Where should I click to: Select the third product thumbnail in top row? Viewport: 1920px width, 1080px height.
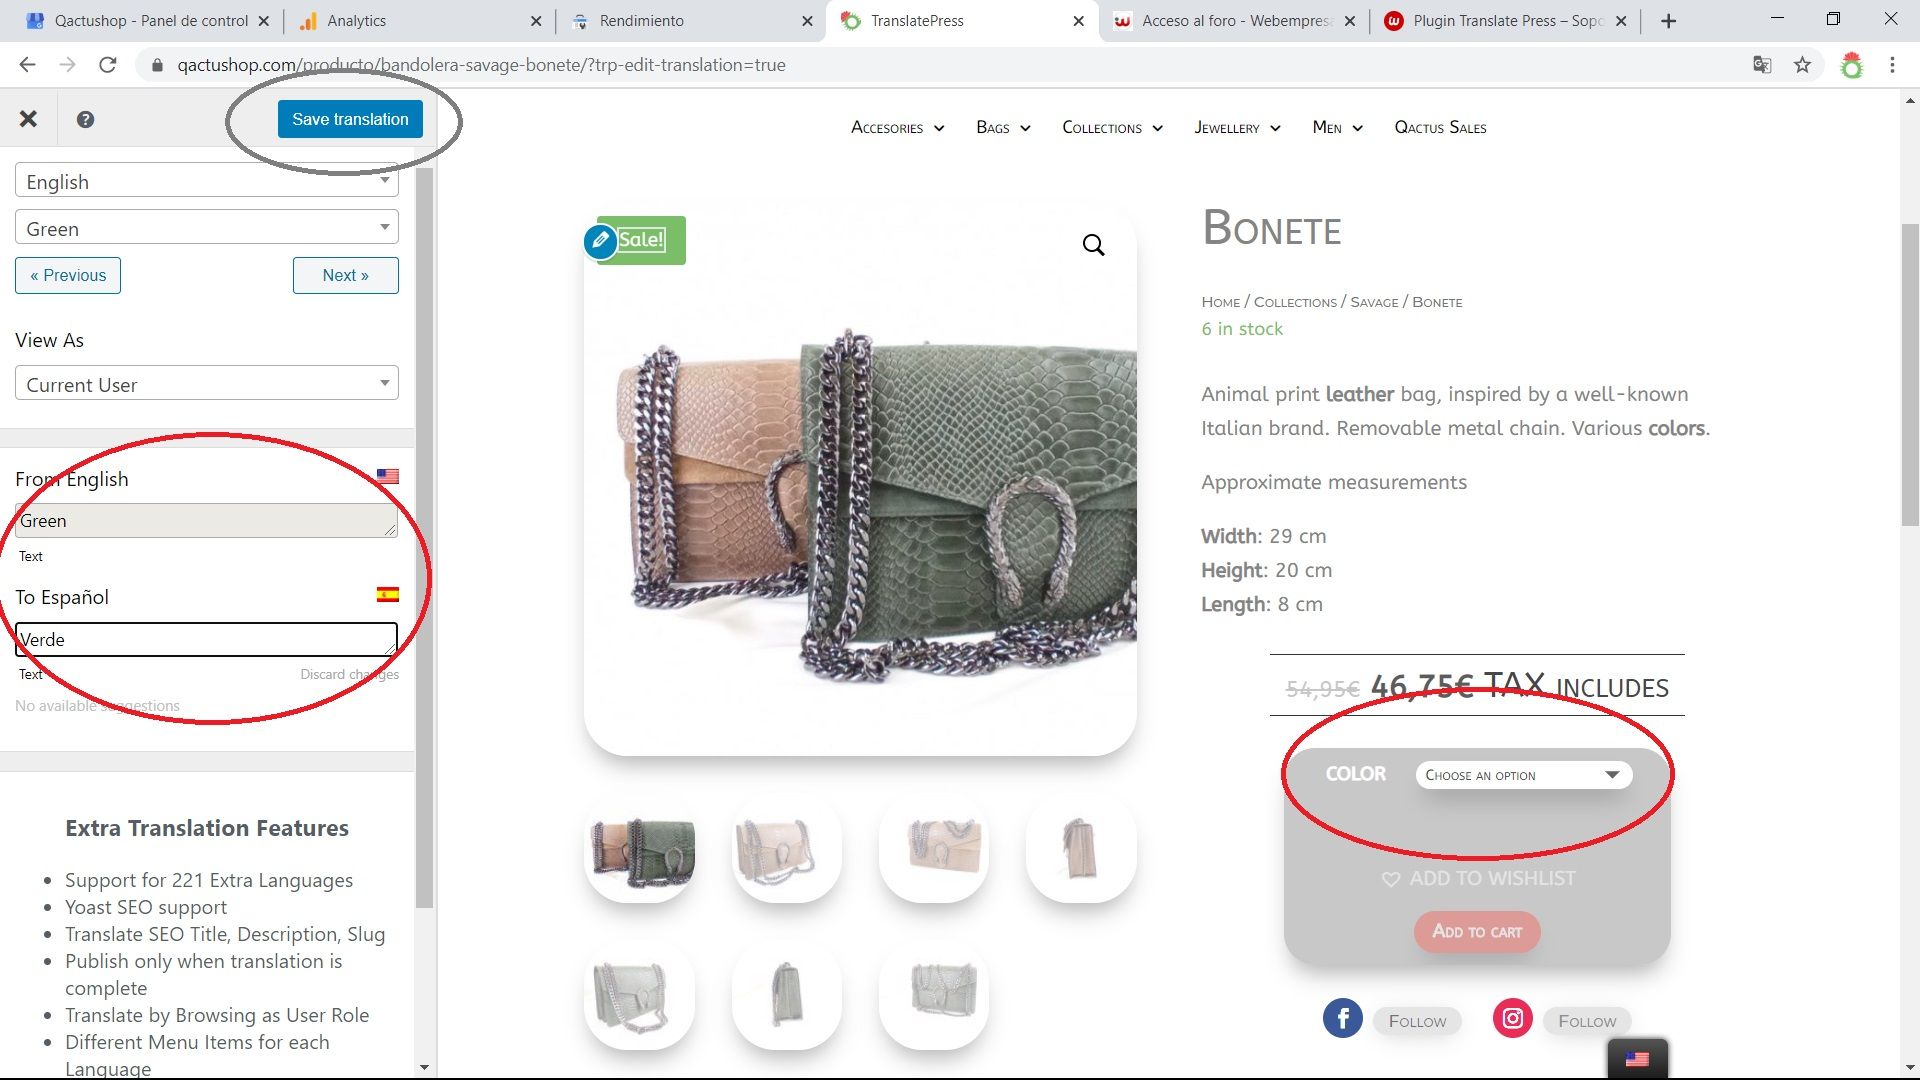pyautogui.click(x=934, y=850)
